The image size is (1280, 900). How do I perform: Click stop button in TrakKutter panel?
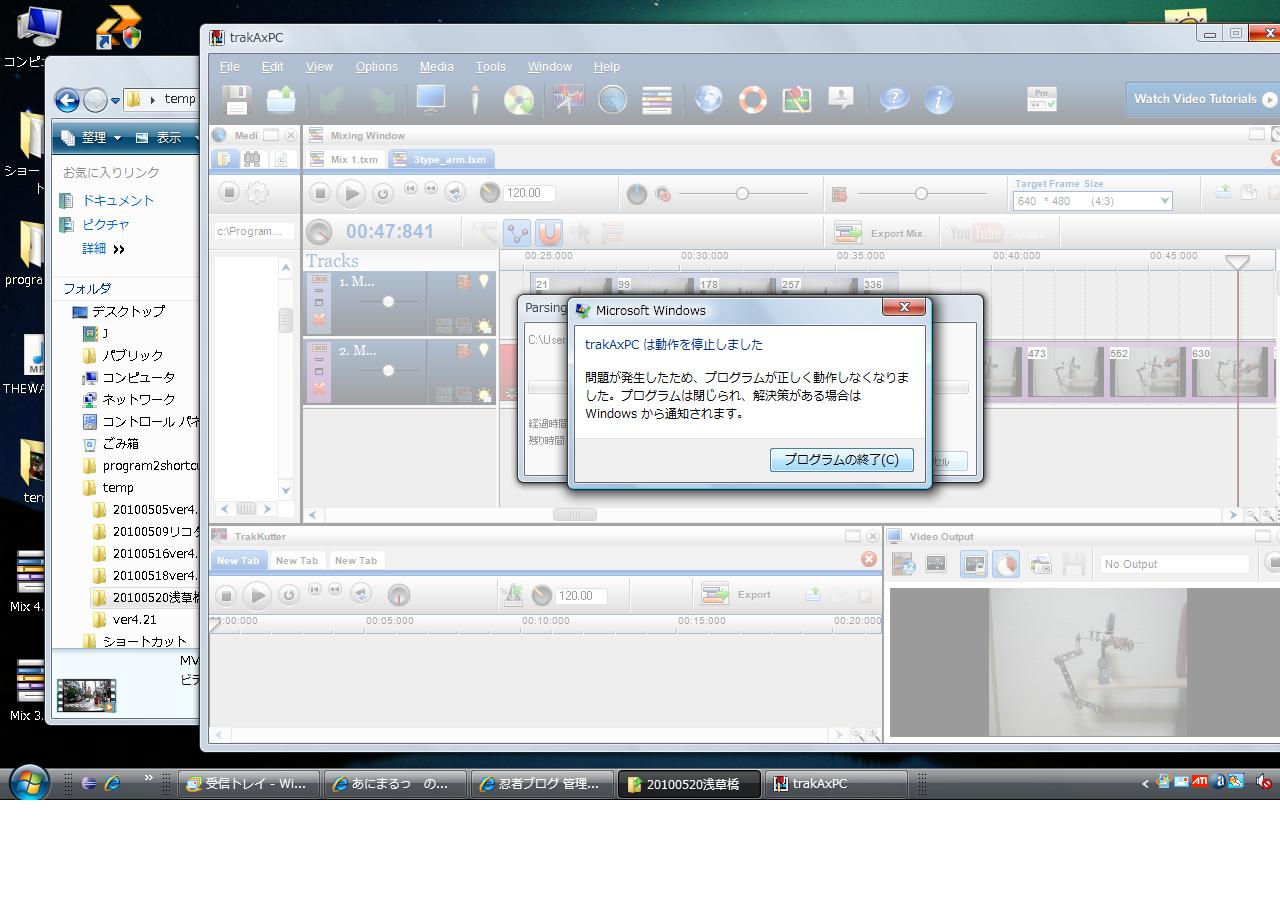click(x=226, y=595)
